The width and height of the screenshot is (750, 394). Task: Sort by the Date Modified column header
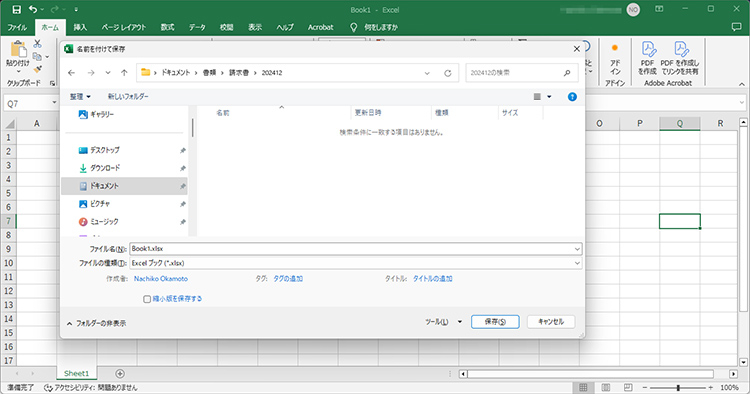click(391, 113)
